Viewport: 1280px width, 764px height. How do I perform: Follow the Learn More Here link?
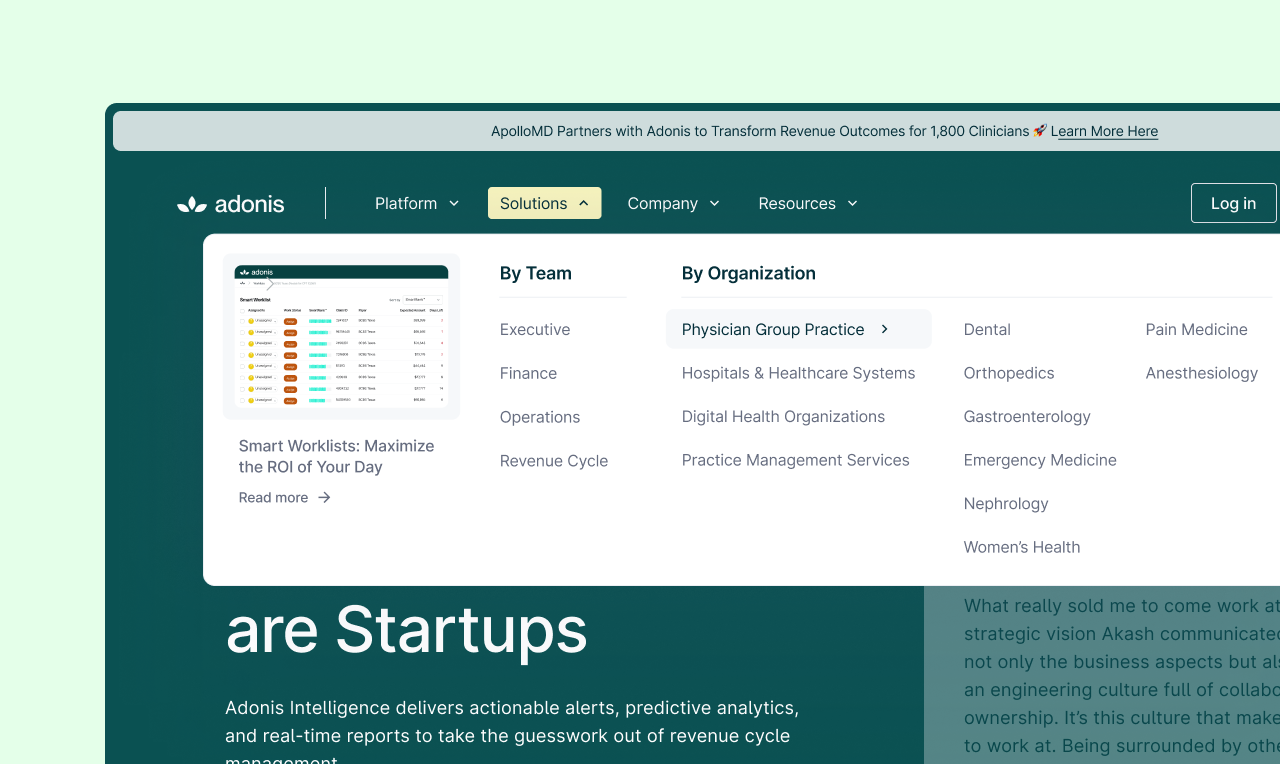pyautogui.click(x=1104, y=131)
